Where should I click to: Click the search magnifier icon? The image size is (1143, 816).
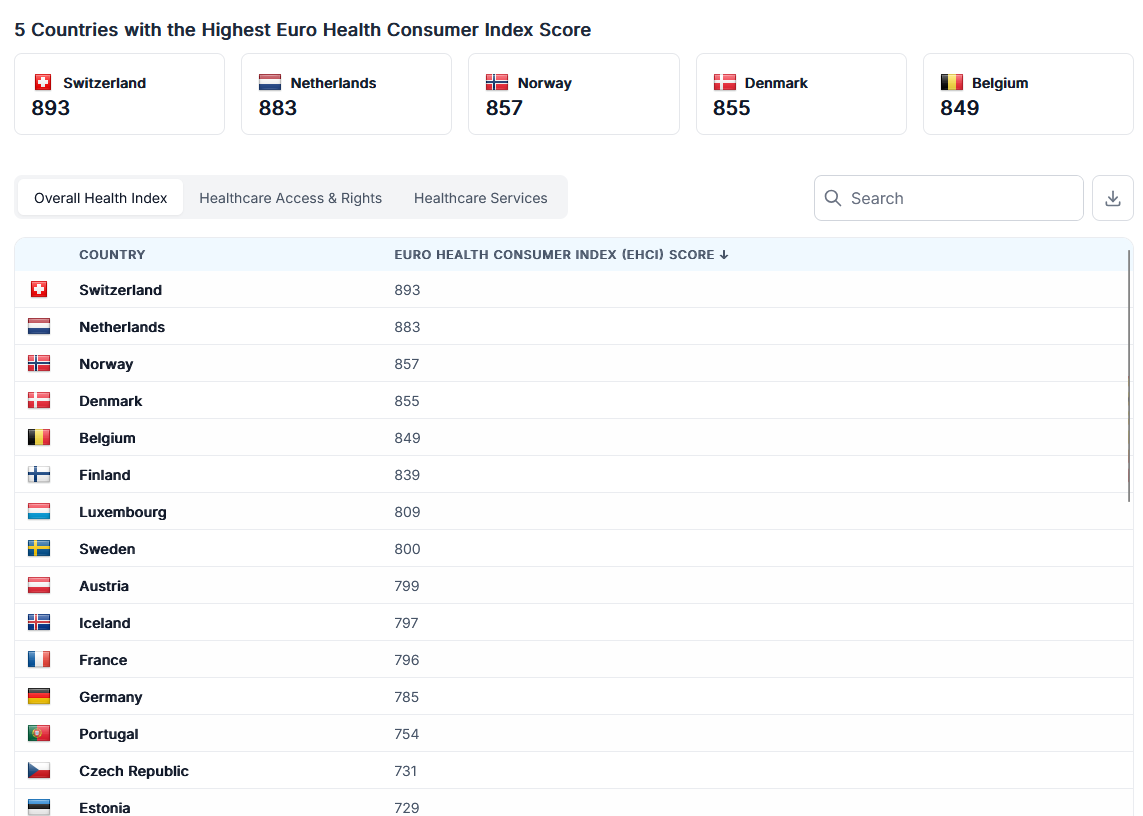[833, 198]
